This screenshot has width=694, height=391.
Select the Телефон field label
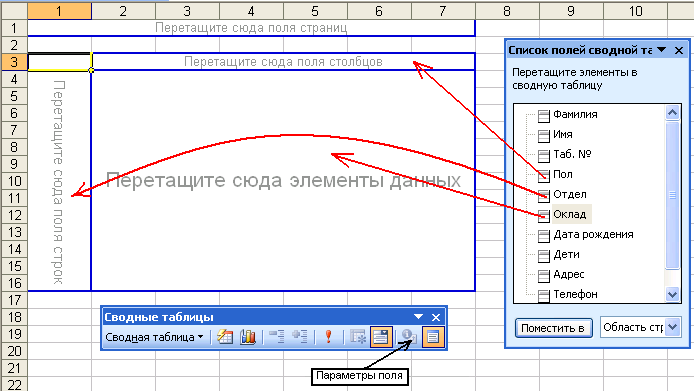tap(575, 294)
